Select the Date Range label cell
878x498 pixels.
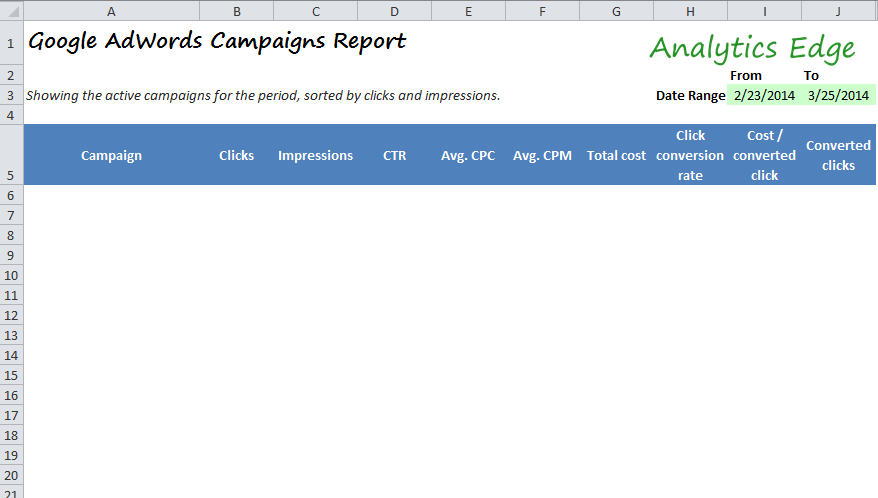pos(690,96)
